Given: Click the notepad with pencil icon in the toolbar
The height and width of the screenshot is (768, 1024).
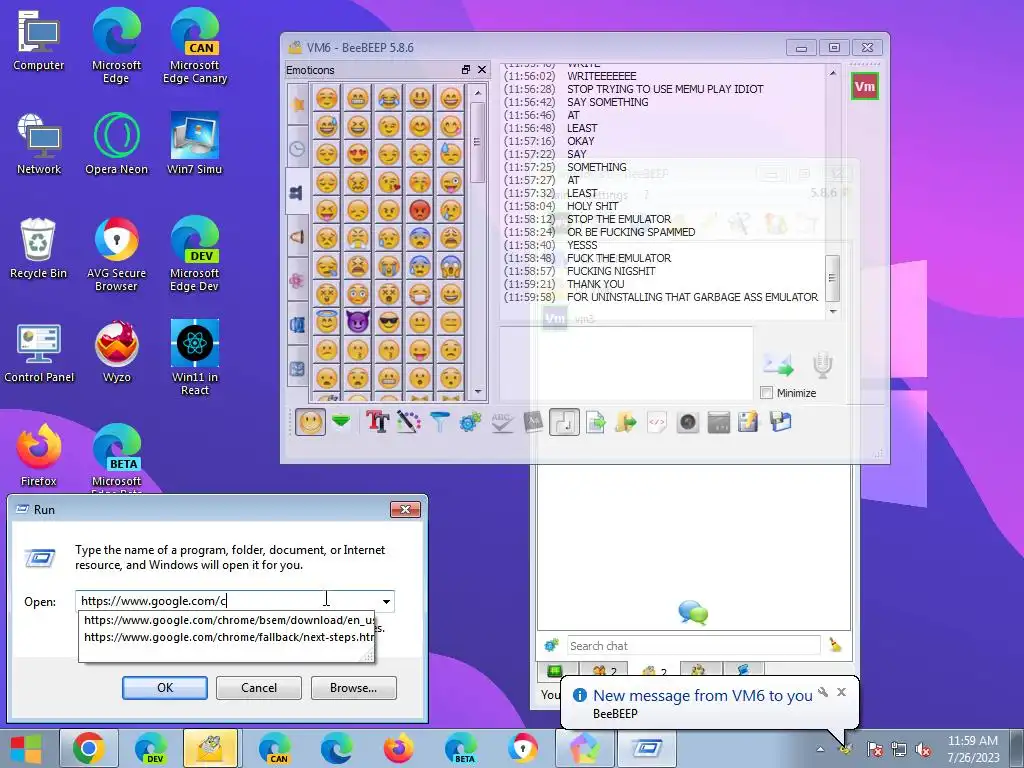Looking at the screenshot, I should click(x=749, y=423).
